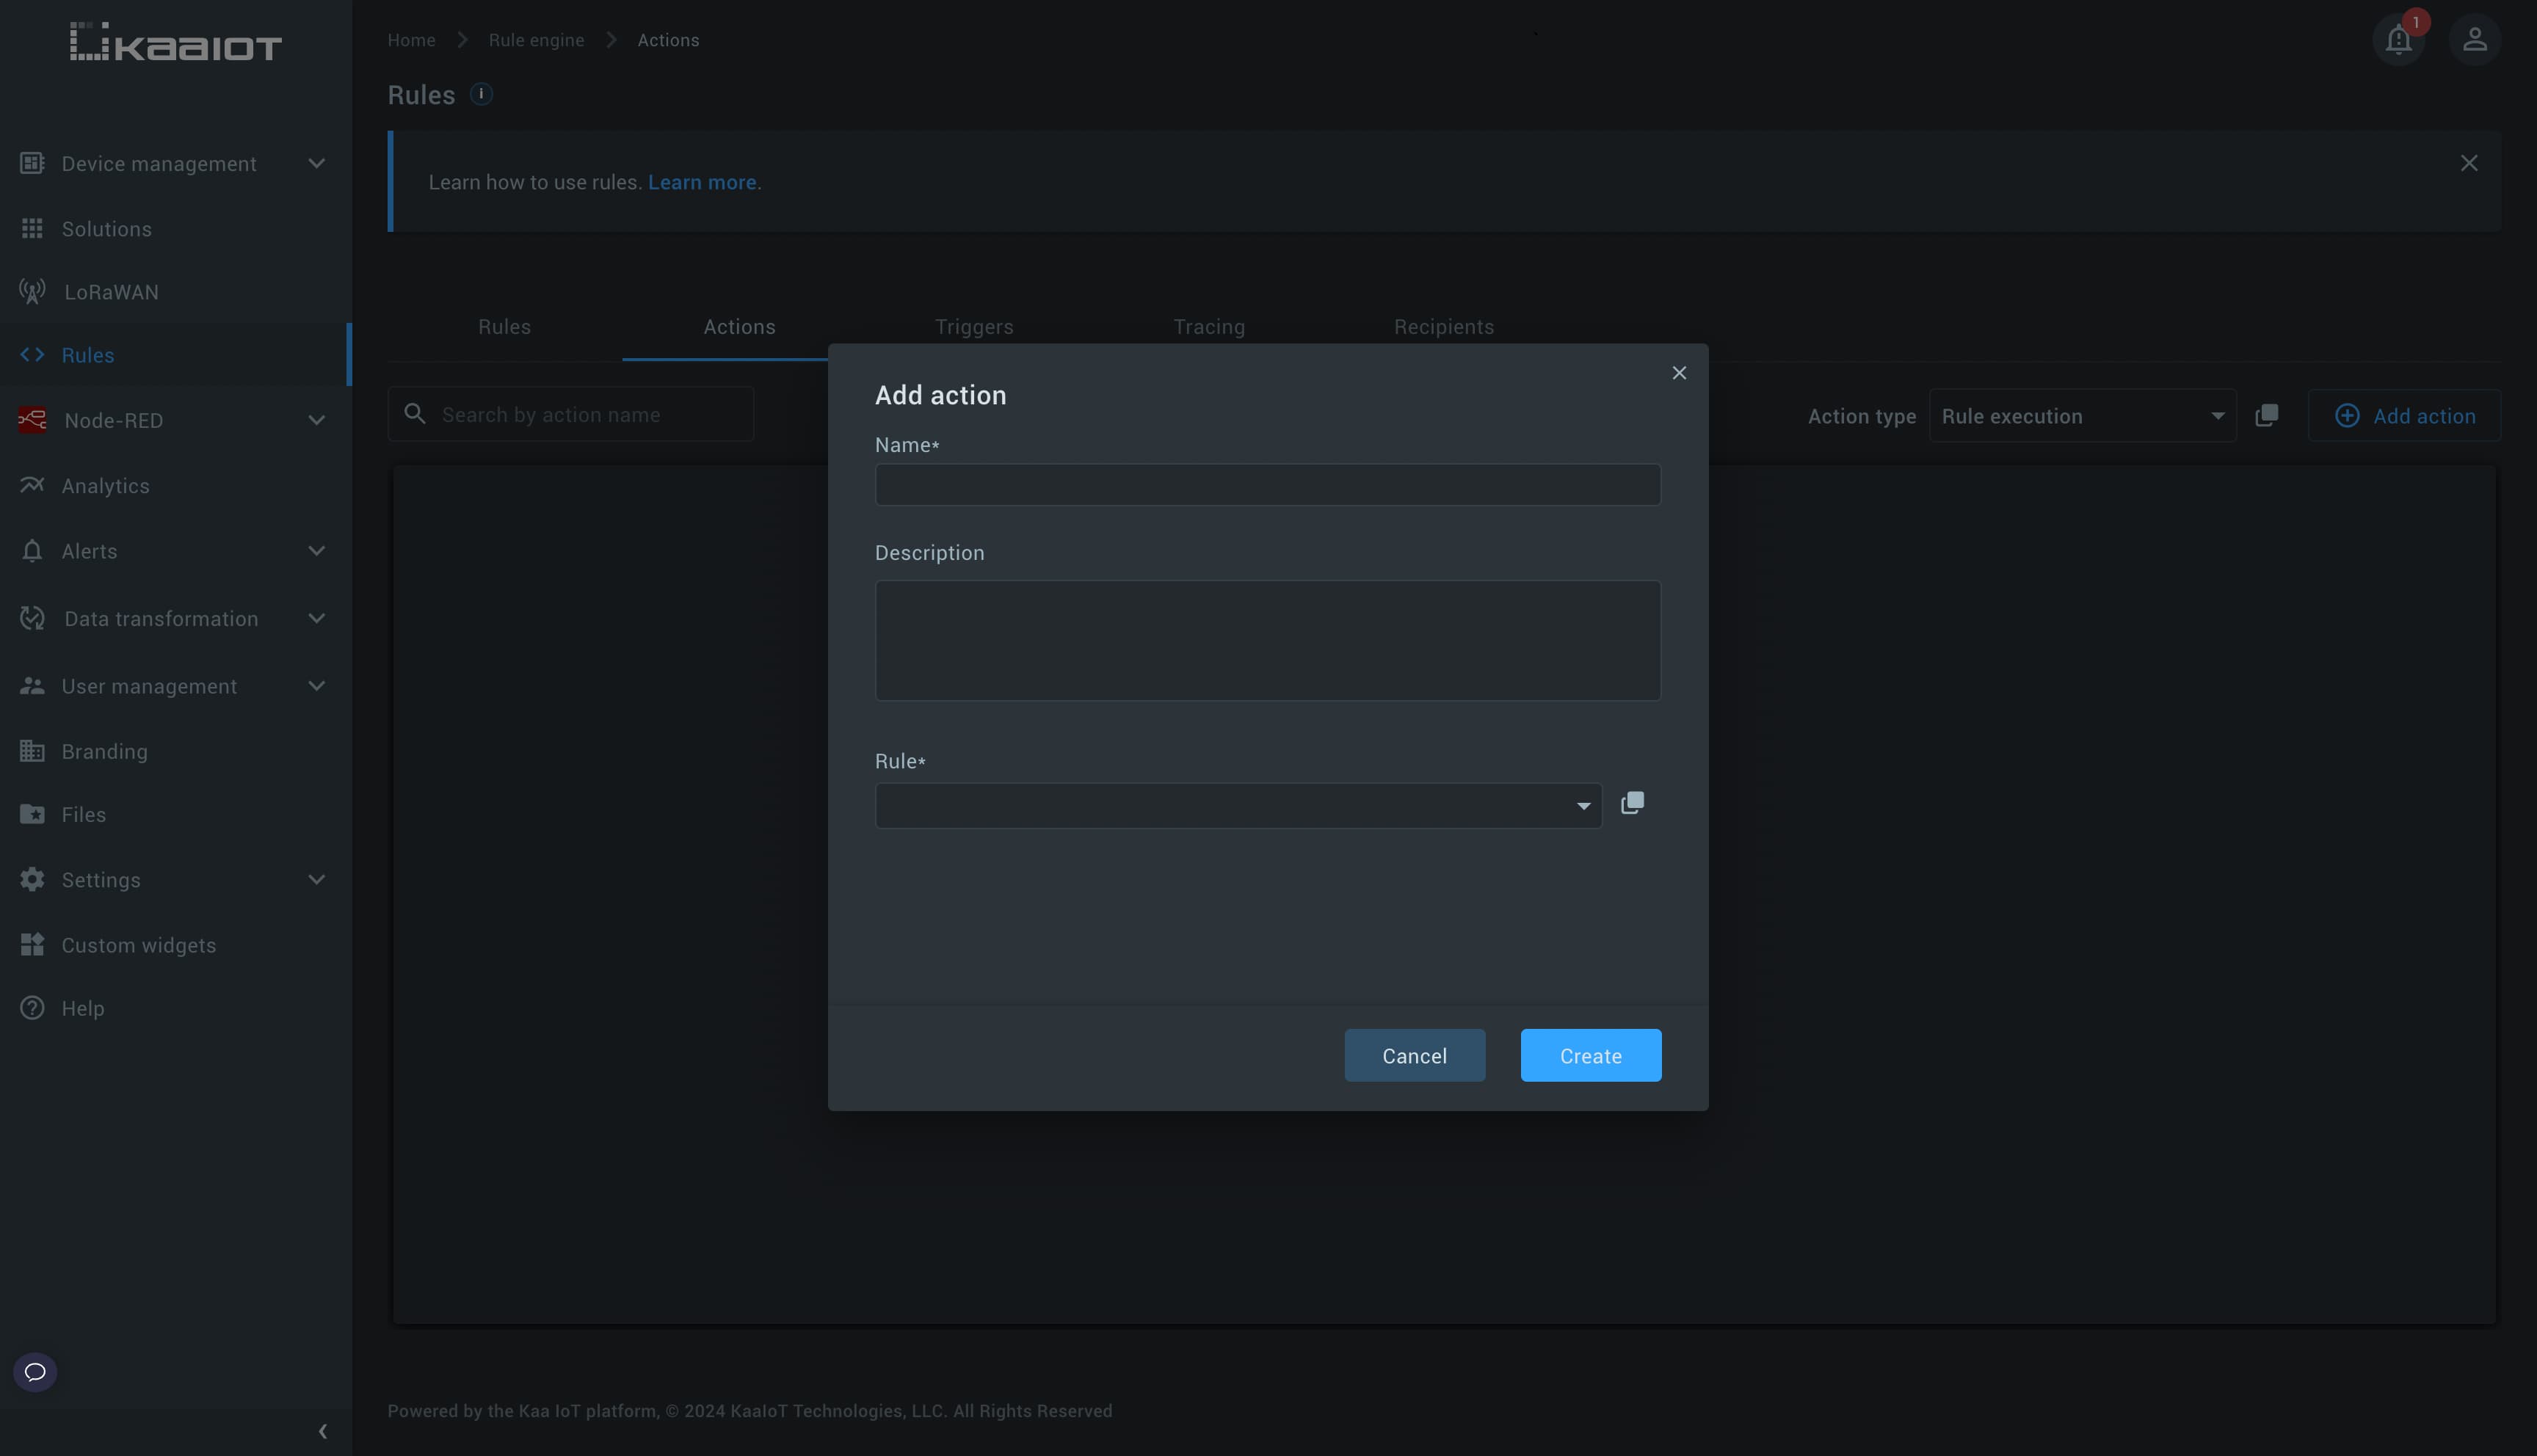Open the chat support bubble
The image size is (2537, 1456).
pos(35,1371)
